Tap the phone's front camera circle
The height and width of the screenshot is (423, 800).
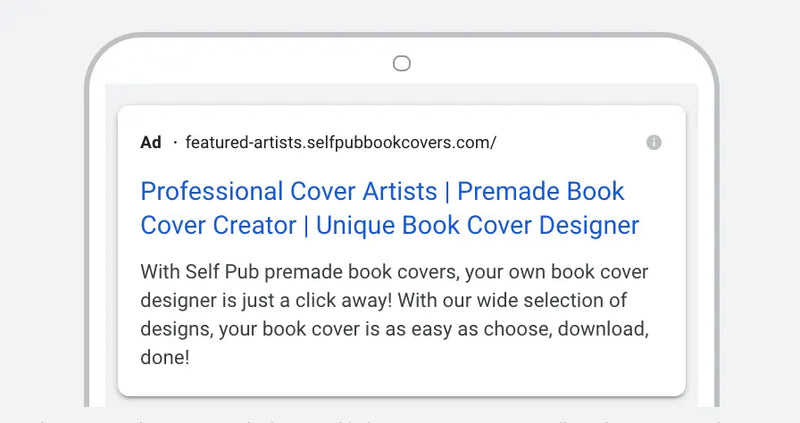coord(401,64)
